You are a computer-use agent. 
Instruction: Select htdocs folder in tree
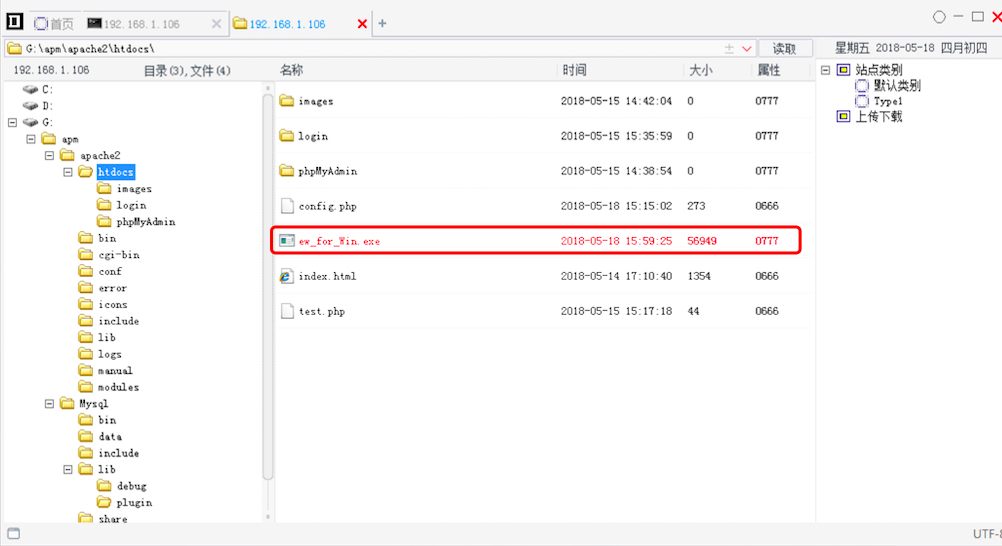116,172
